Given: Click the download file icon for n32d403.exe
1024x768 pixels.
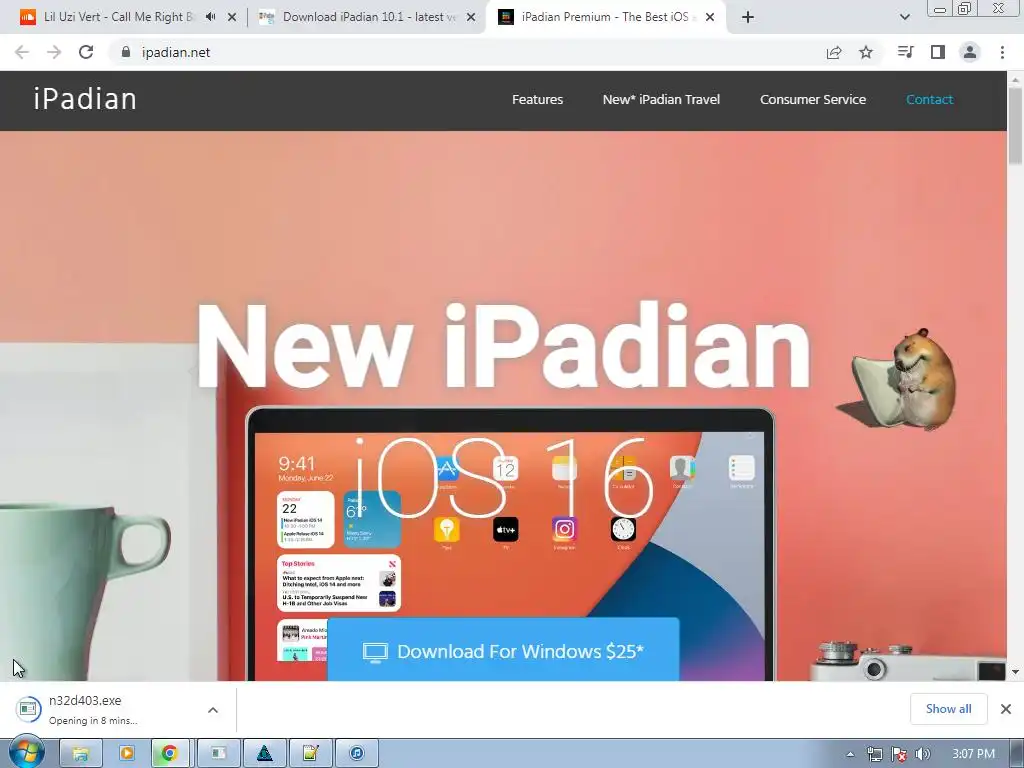Looking at the screenshot, I should click(28, 709).
